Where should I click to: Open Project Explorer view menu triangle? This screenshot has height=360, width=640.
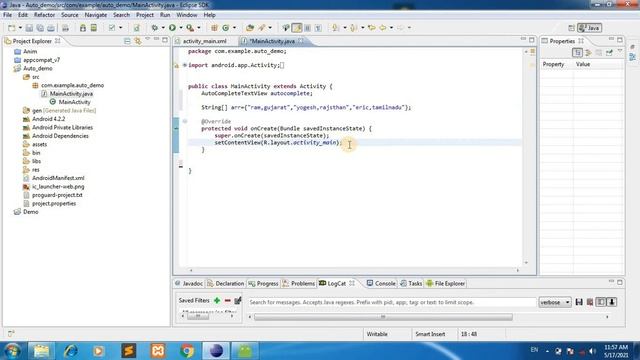click(147, 40)
